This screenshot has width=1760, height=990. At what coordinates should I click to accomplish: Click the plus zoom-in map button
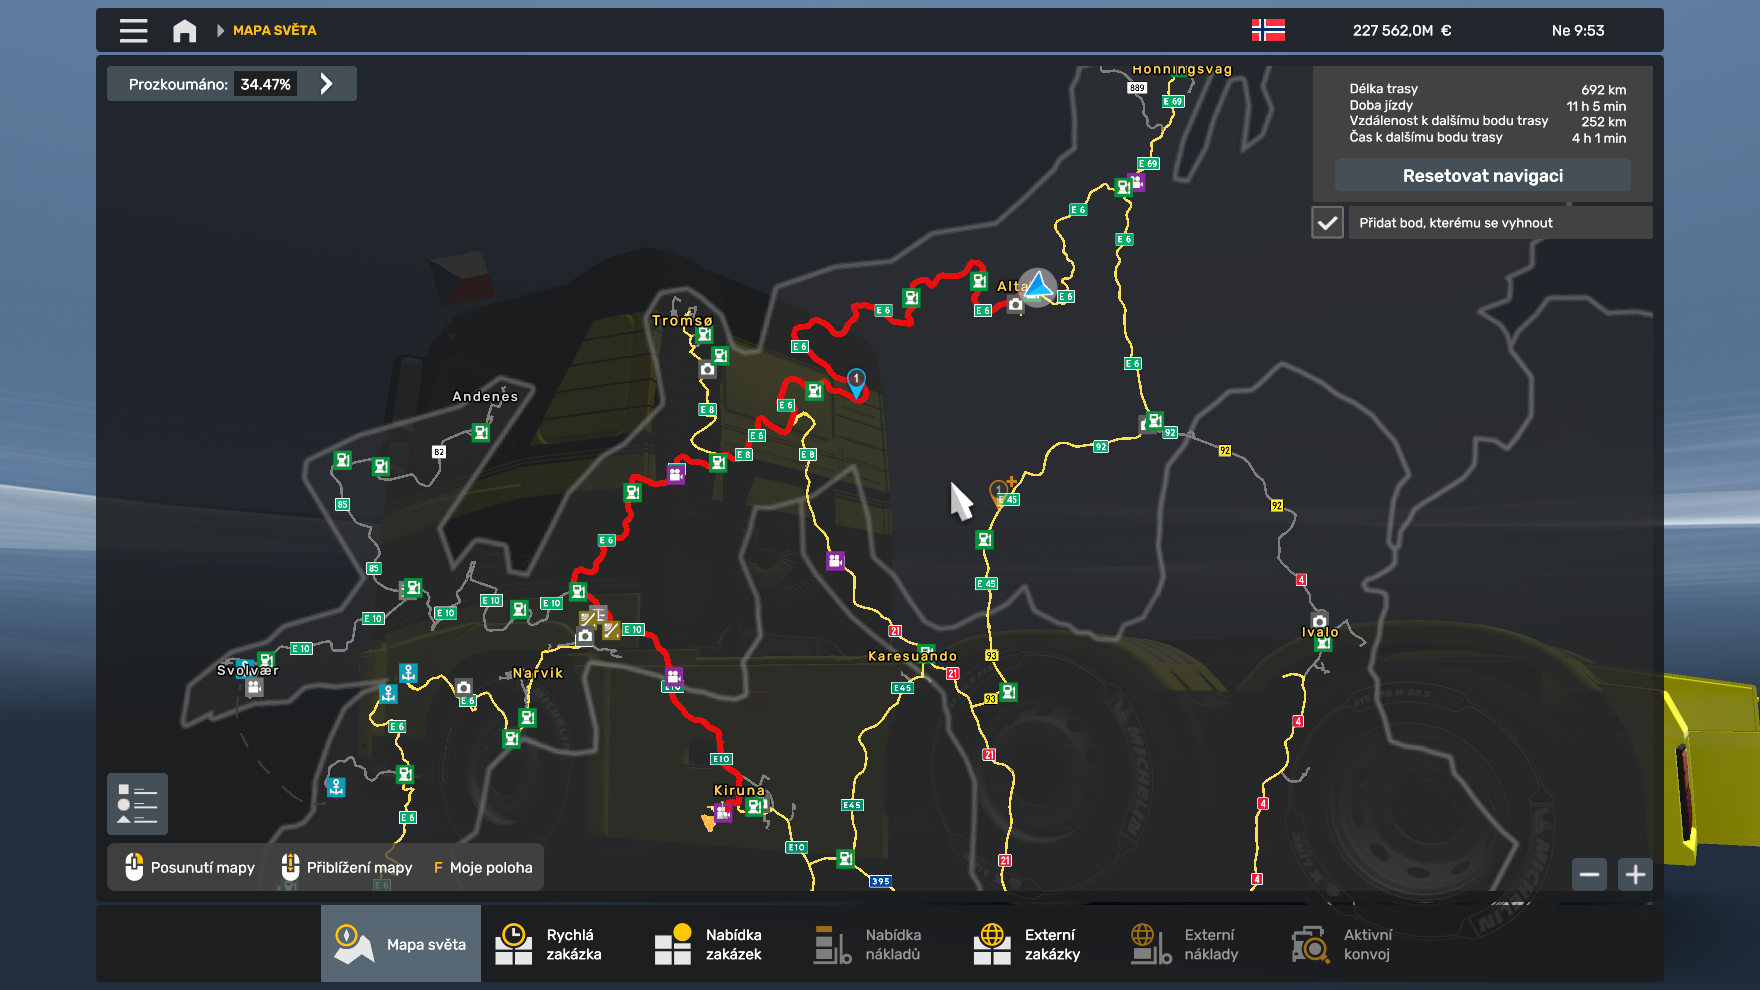[1635, 874]
